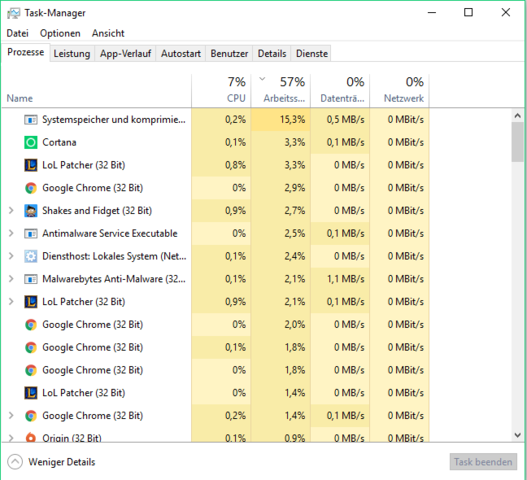Viewport: 527px width, 480px height.
Task: Click the Diensthost gear icon
Action: point(31,256)
